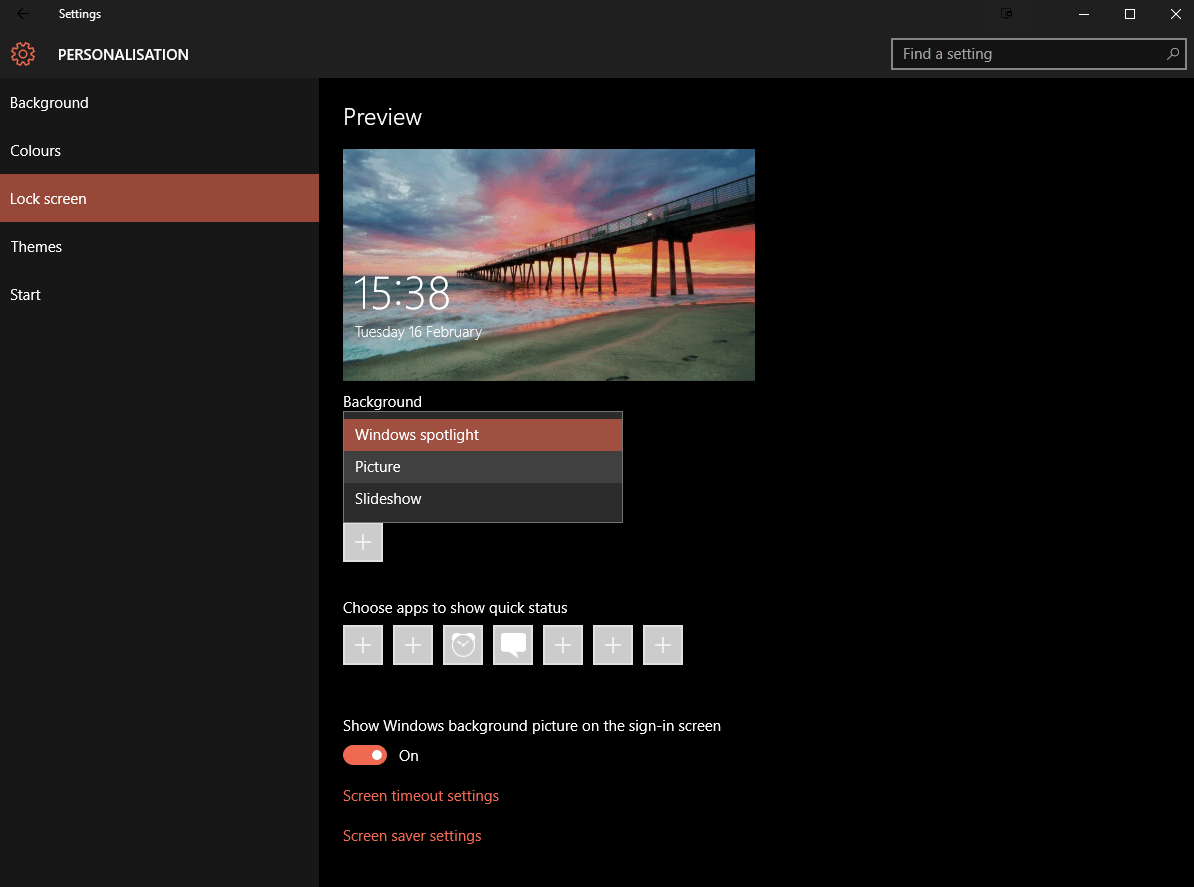Minimize the Settings window
The height and width of the screenshot is (887, 1194).
(1084, 14)
